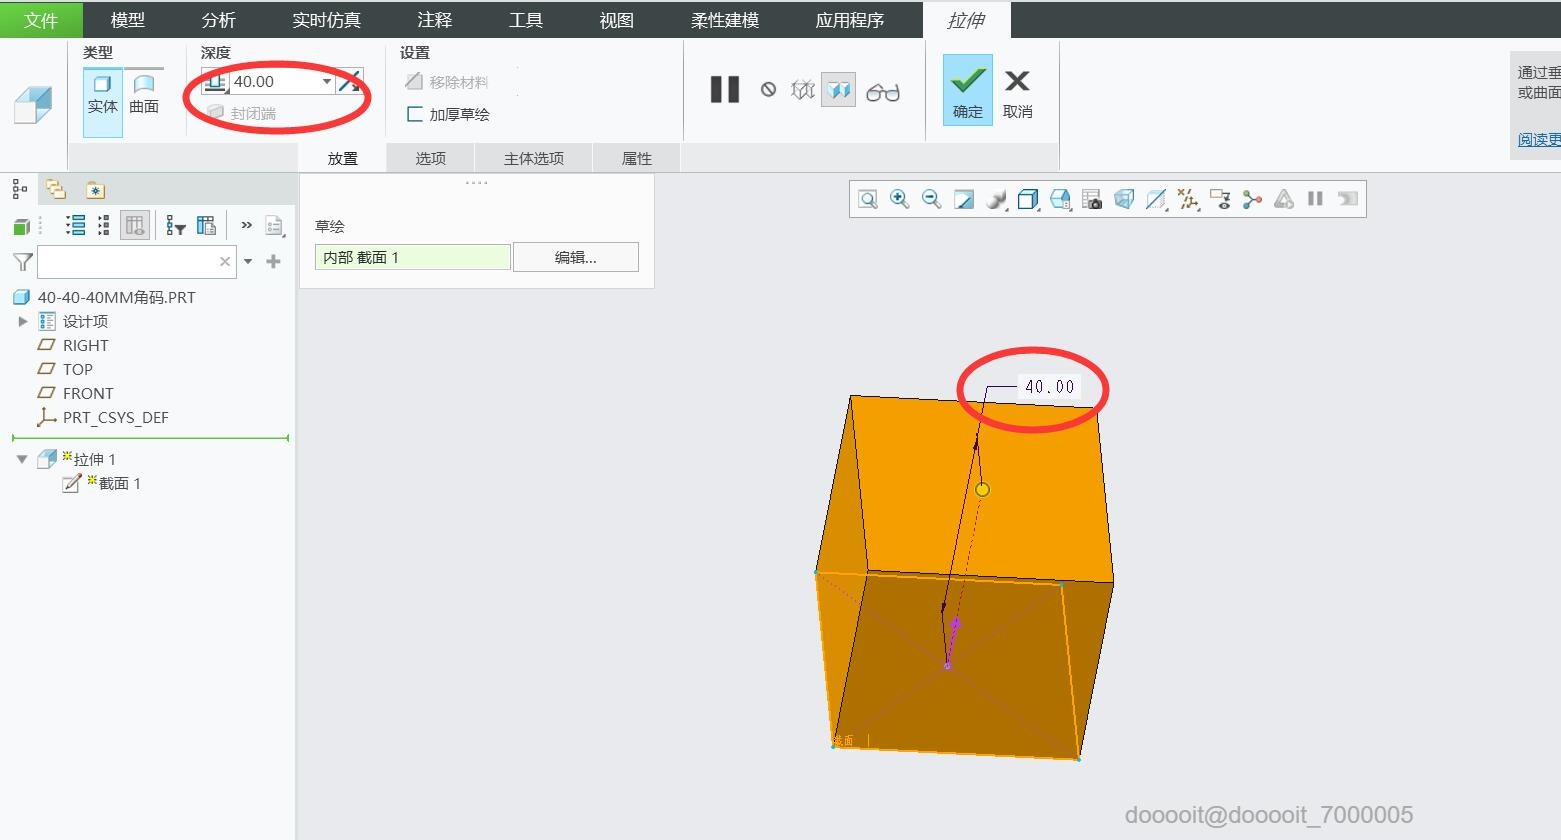The width and height of the screenshot is (1561, 840).
Task: Pause the extrude feature tool
Action: click(x=725, y=90)
